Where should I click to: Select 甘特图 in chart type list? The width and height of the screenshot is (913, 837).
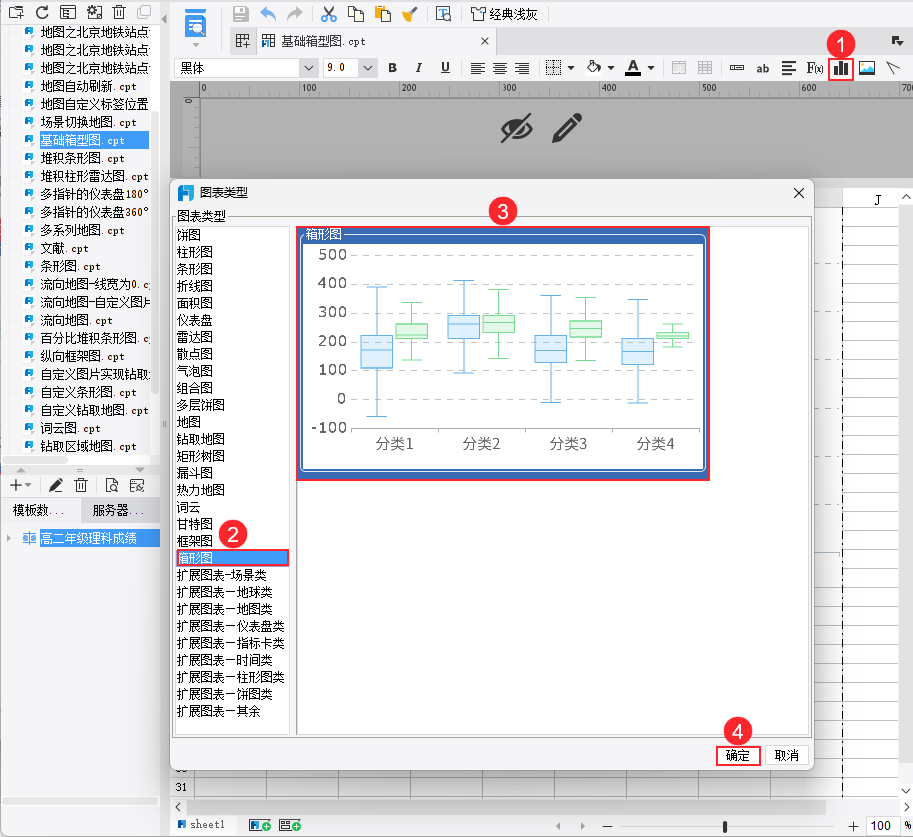(194, 524)
